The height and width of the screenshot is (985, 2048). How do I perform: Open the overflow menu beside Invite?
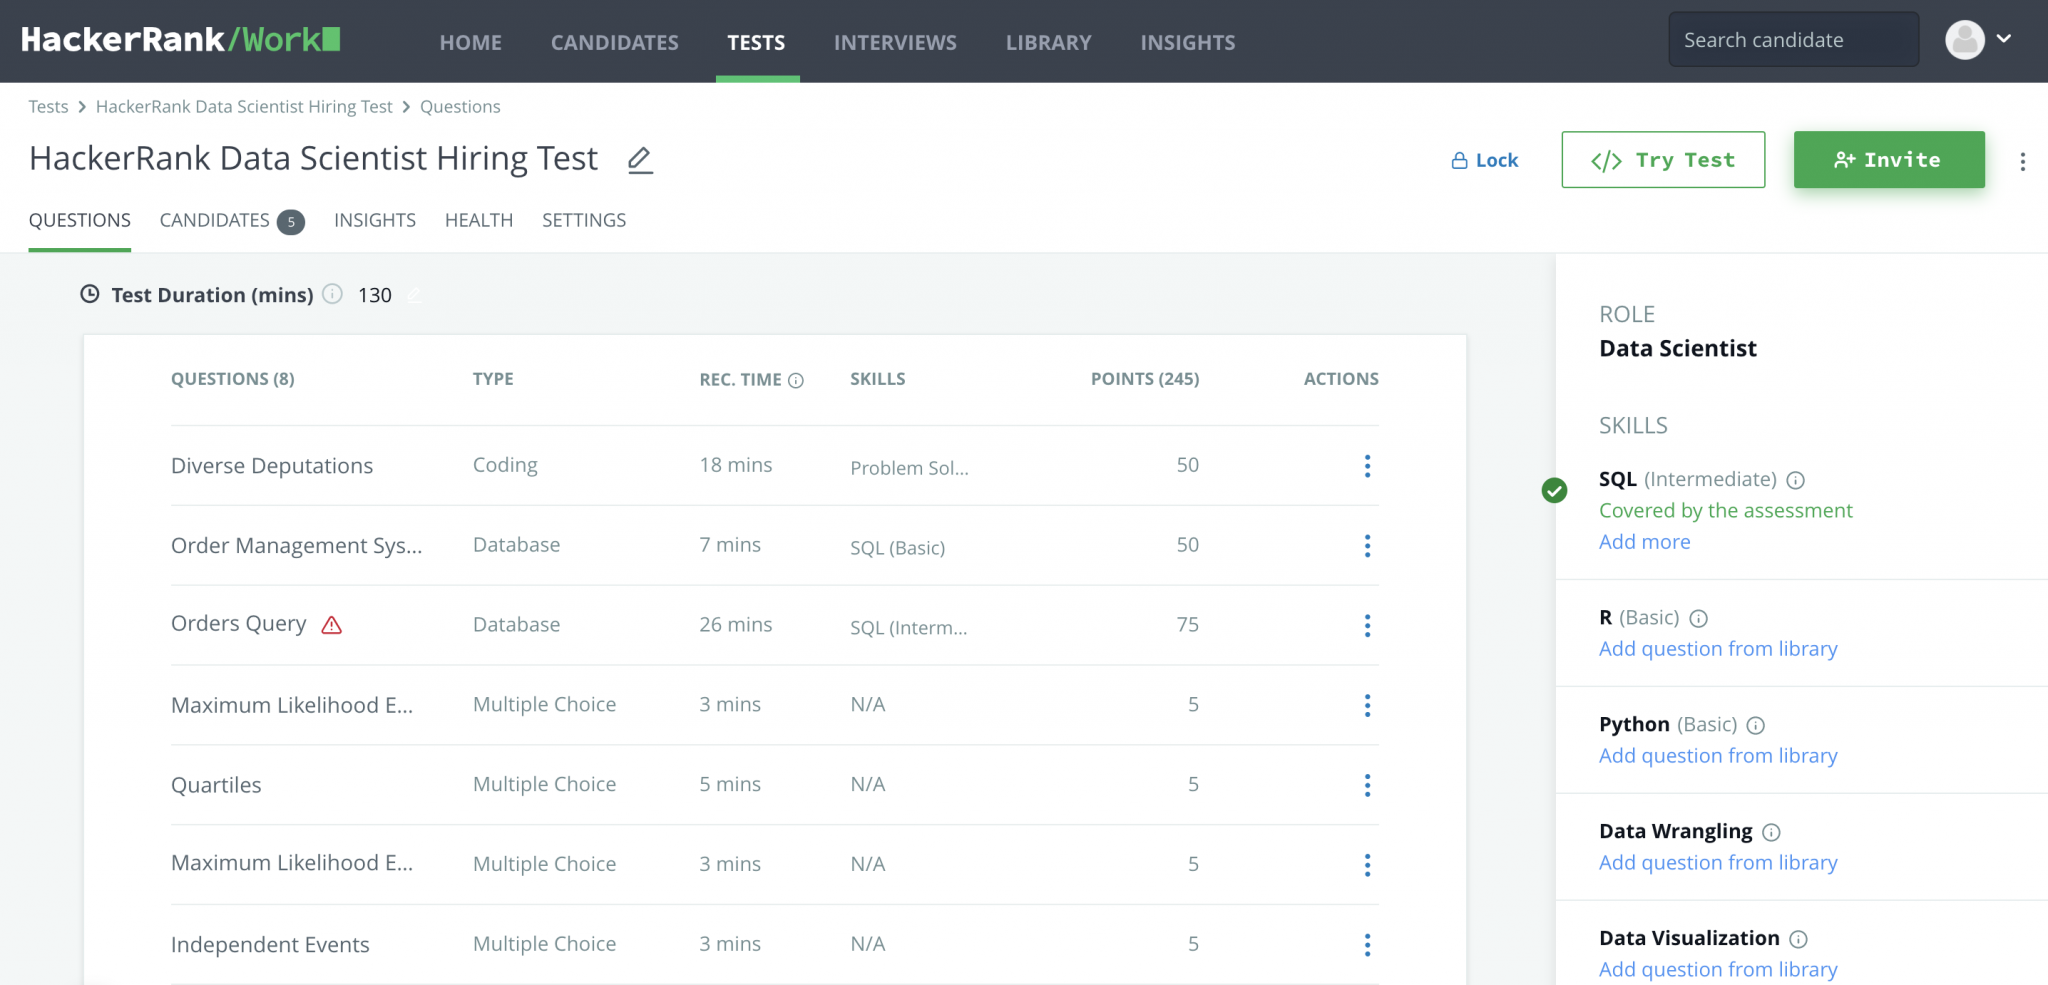2024,160
